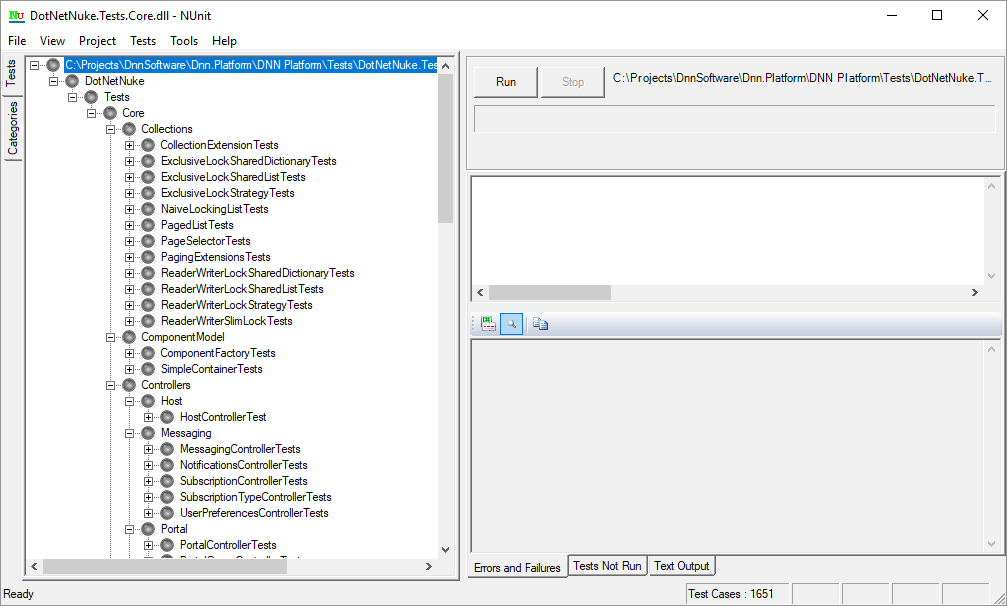The width and height of the screenshot is (1007, 606).
Task: Switch to the Tests Not Run tab
Action: (607, 566)
